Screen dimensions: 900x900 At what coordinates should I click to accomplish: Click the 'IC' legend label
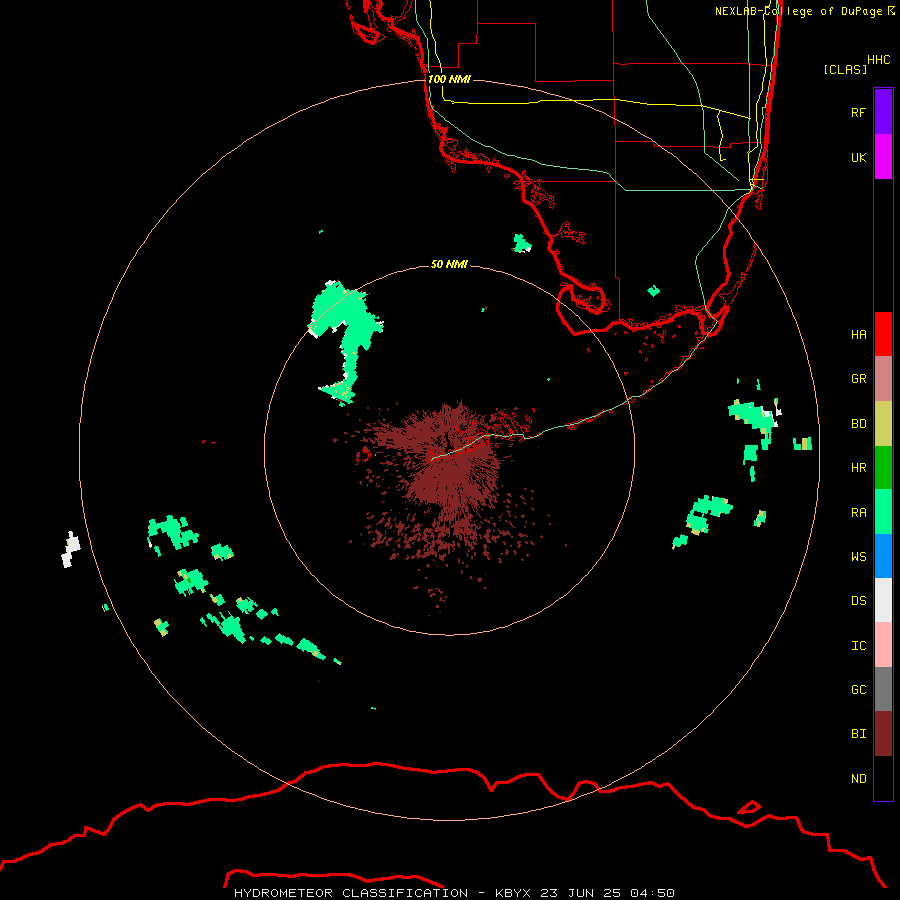point(859,645)
